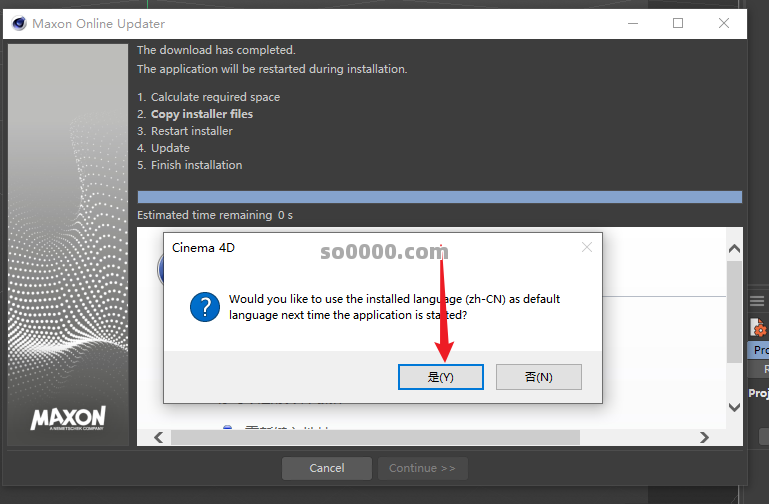769x504 pixels.
Task: Click the download progress bar
Action: click(x=439, y=197)
